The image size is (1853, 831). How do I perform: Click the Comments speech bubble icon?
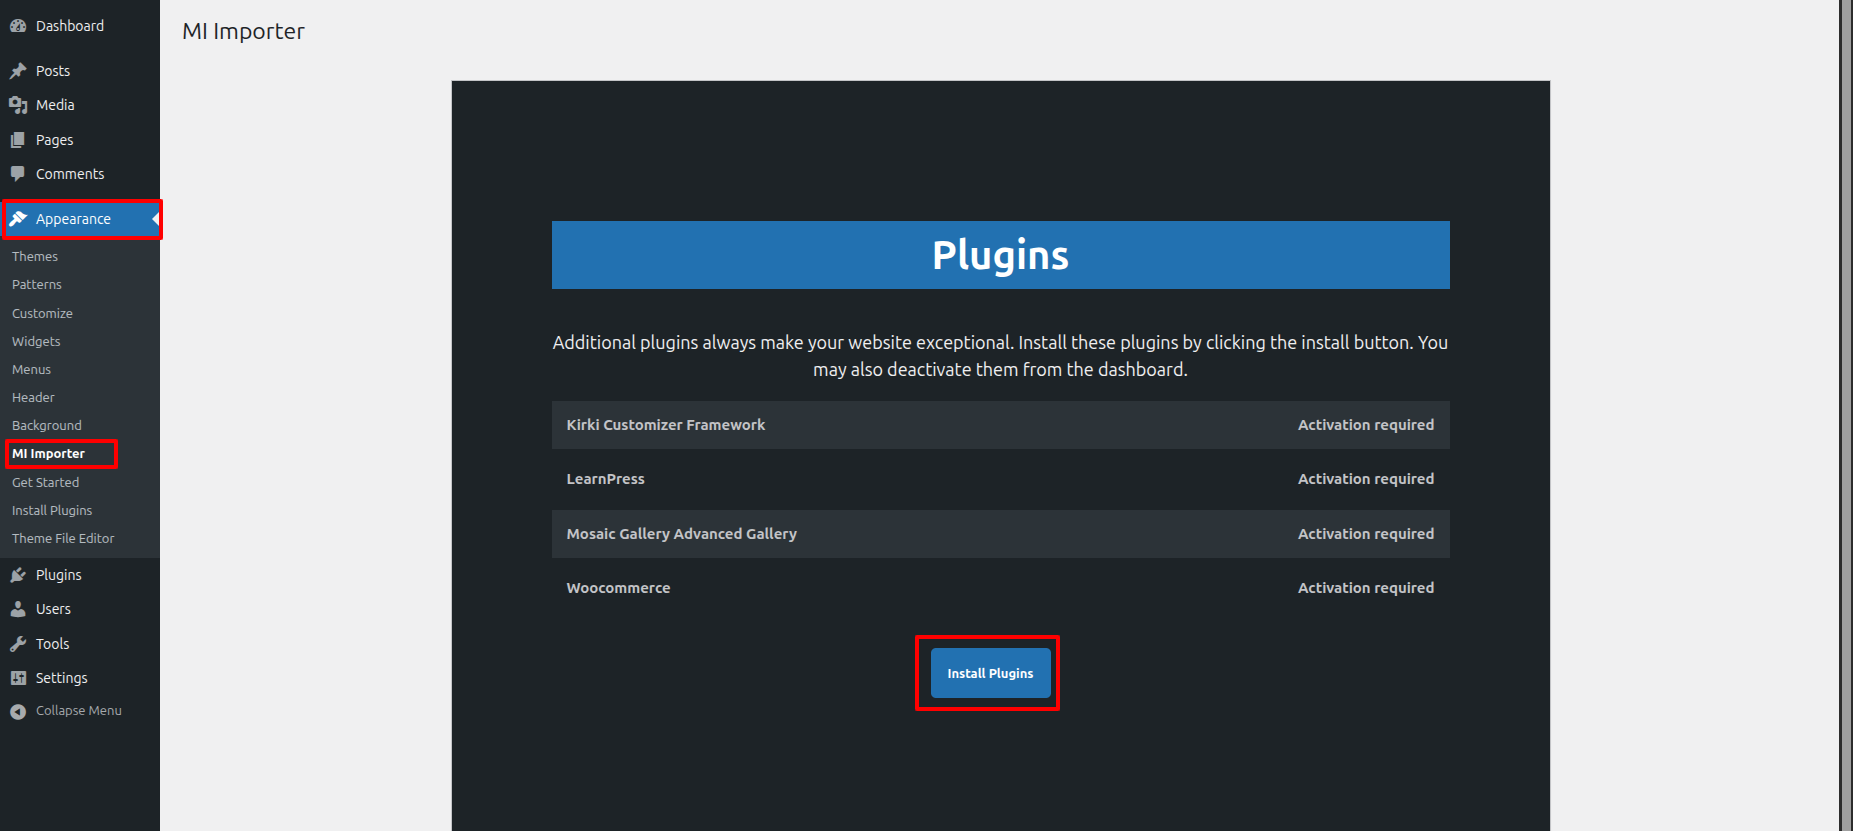pos(18,174)
